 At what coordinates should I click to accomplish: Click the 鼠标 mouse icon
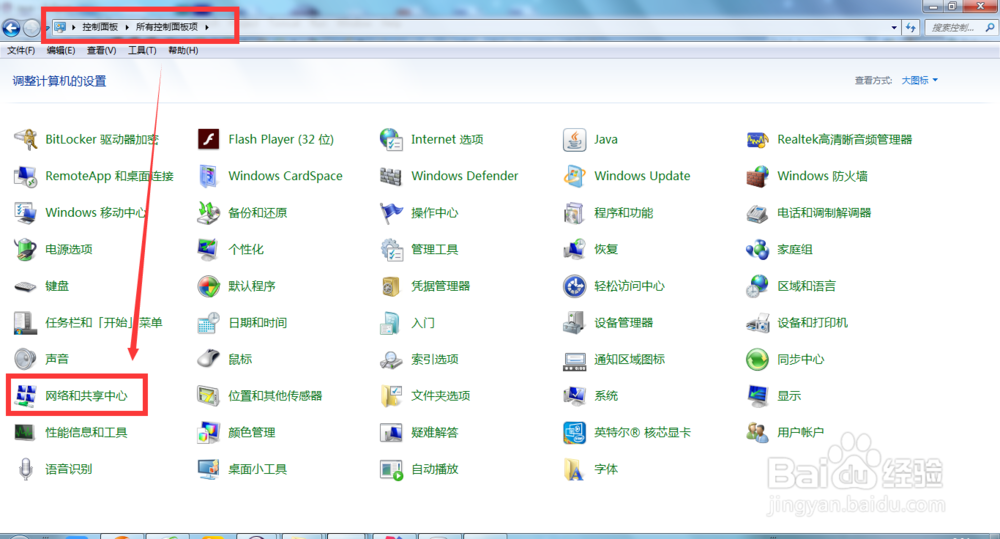[209, 359]
